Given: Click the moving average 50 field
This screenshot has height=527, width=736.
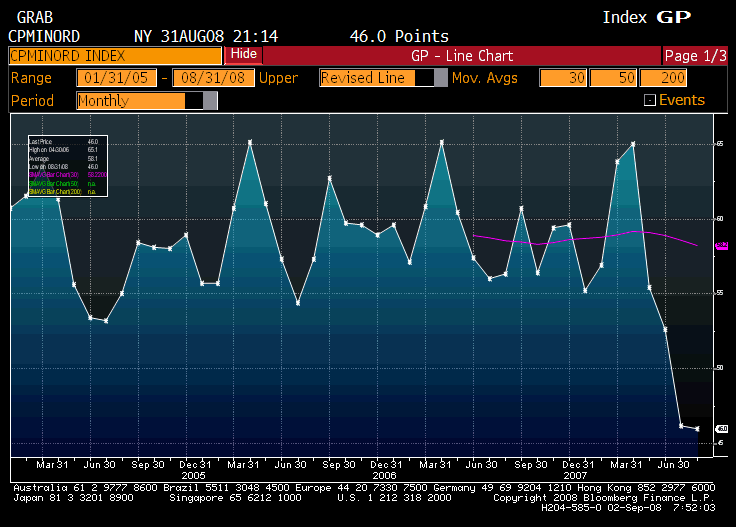Looking at the screenshot, I should [613, 78].
